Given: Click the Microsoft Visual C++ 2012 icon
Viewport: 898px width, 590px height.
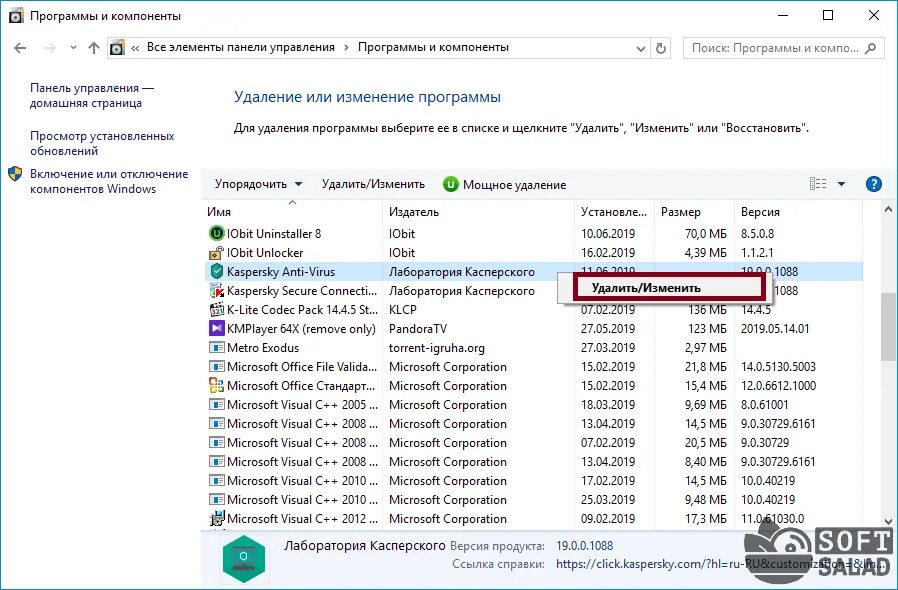Looking at the screenshot, I should pyautogui.click(x=216, y=518).
